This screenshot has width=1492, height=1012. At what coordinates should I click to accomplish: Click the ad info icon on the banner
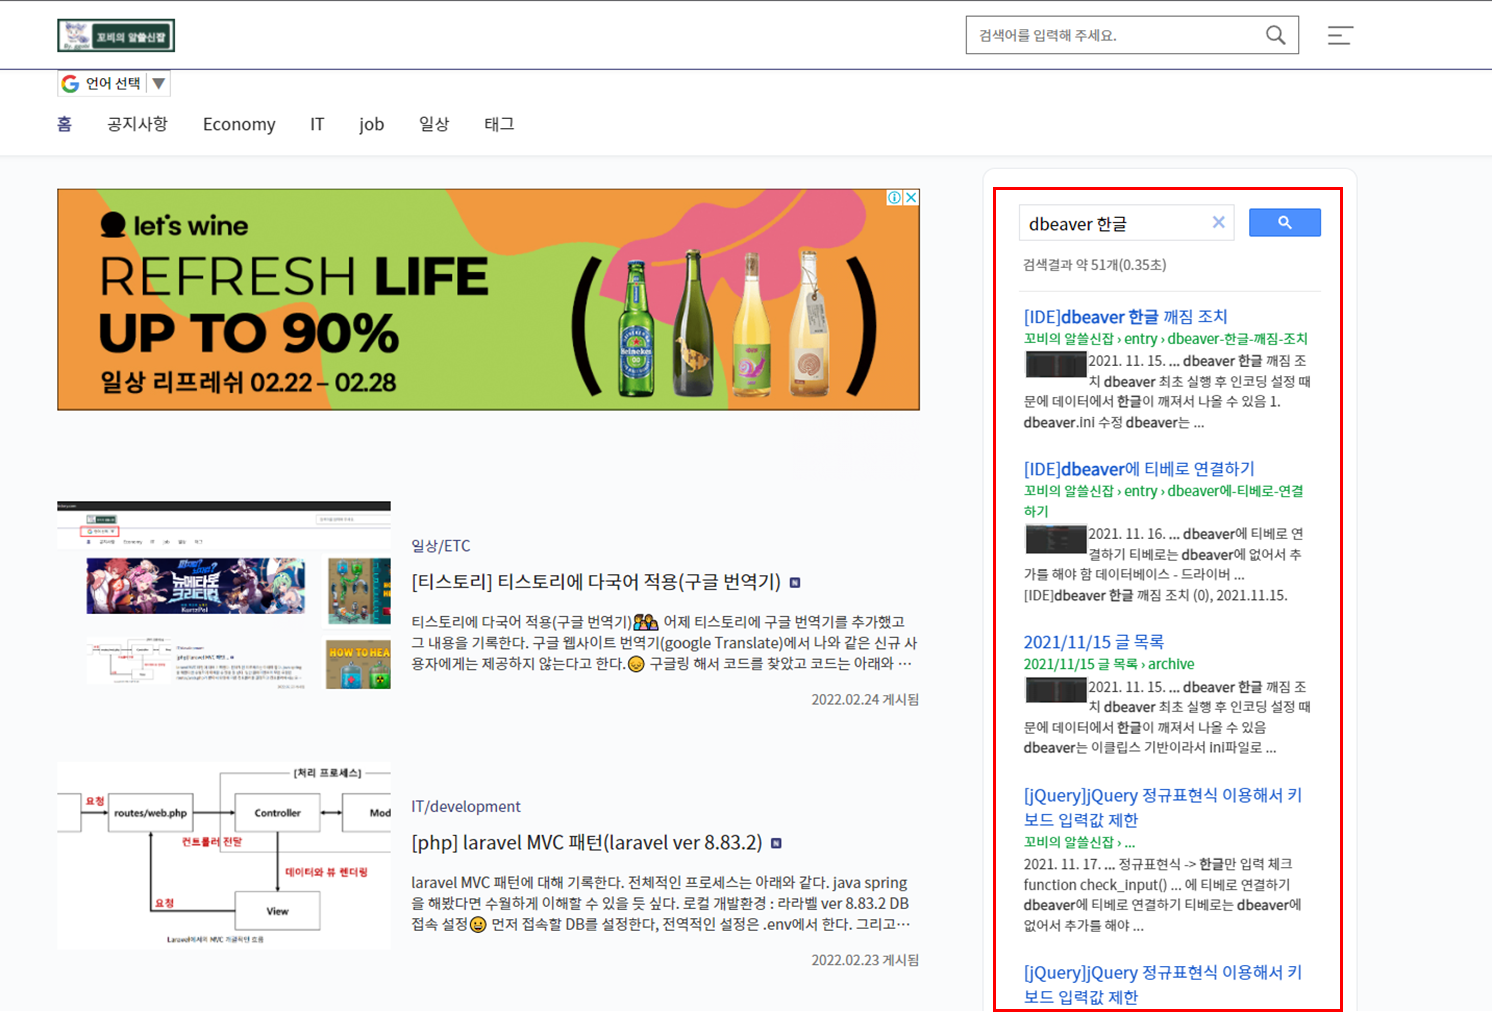(x=895, y=198)
